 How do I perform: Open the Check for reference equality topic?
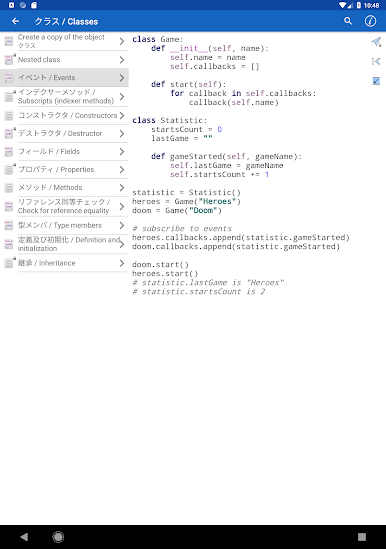click(x=64, y=207)
